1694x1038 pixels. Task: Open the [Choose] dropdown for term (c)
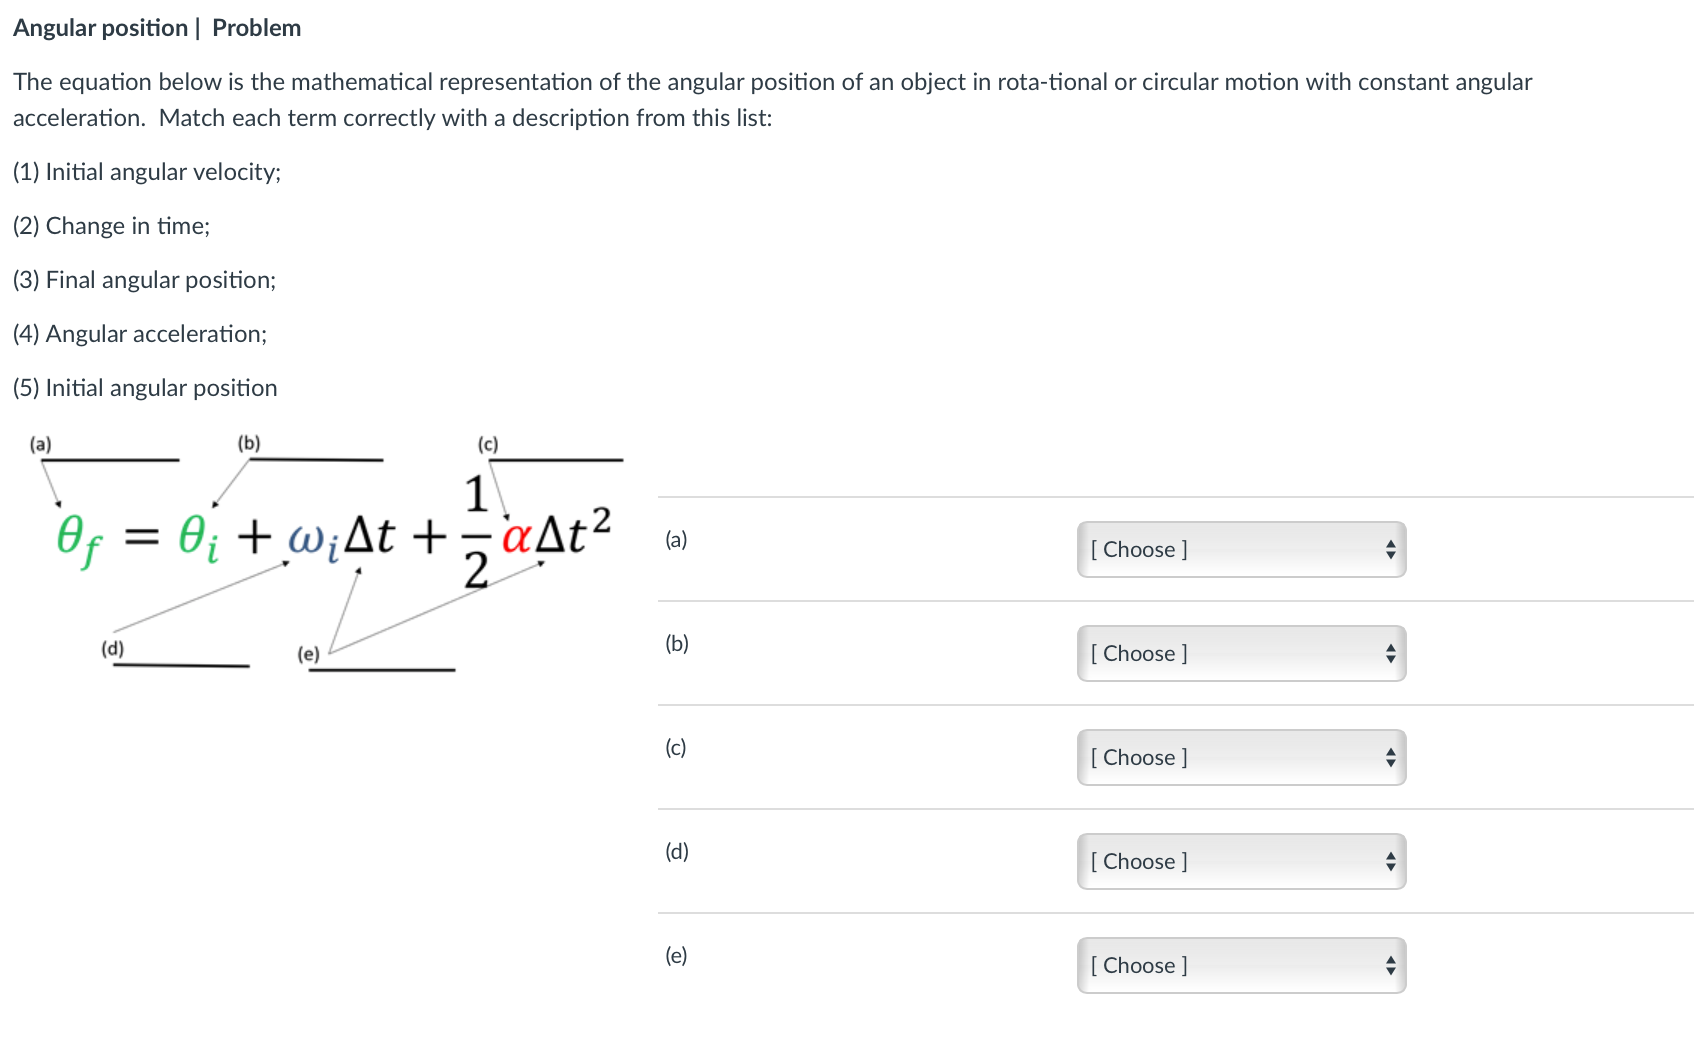1240,757
